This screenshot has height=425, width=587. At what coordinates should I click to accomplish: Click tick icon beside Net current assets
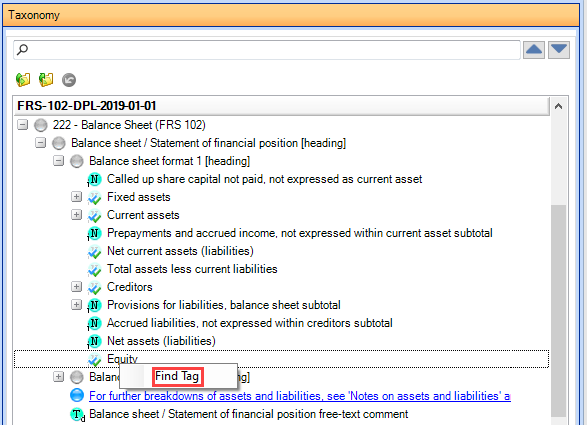(x=94, y=252)
